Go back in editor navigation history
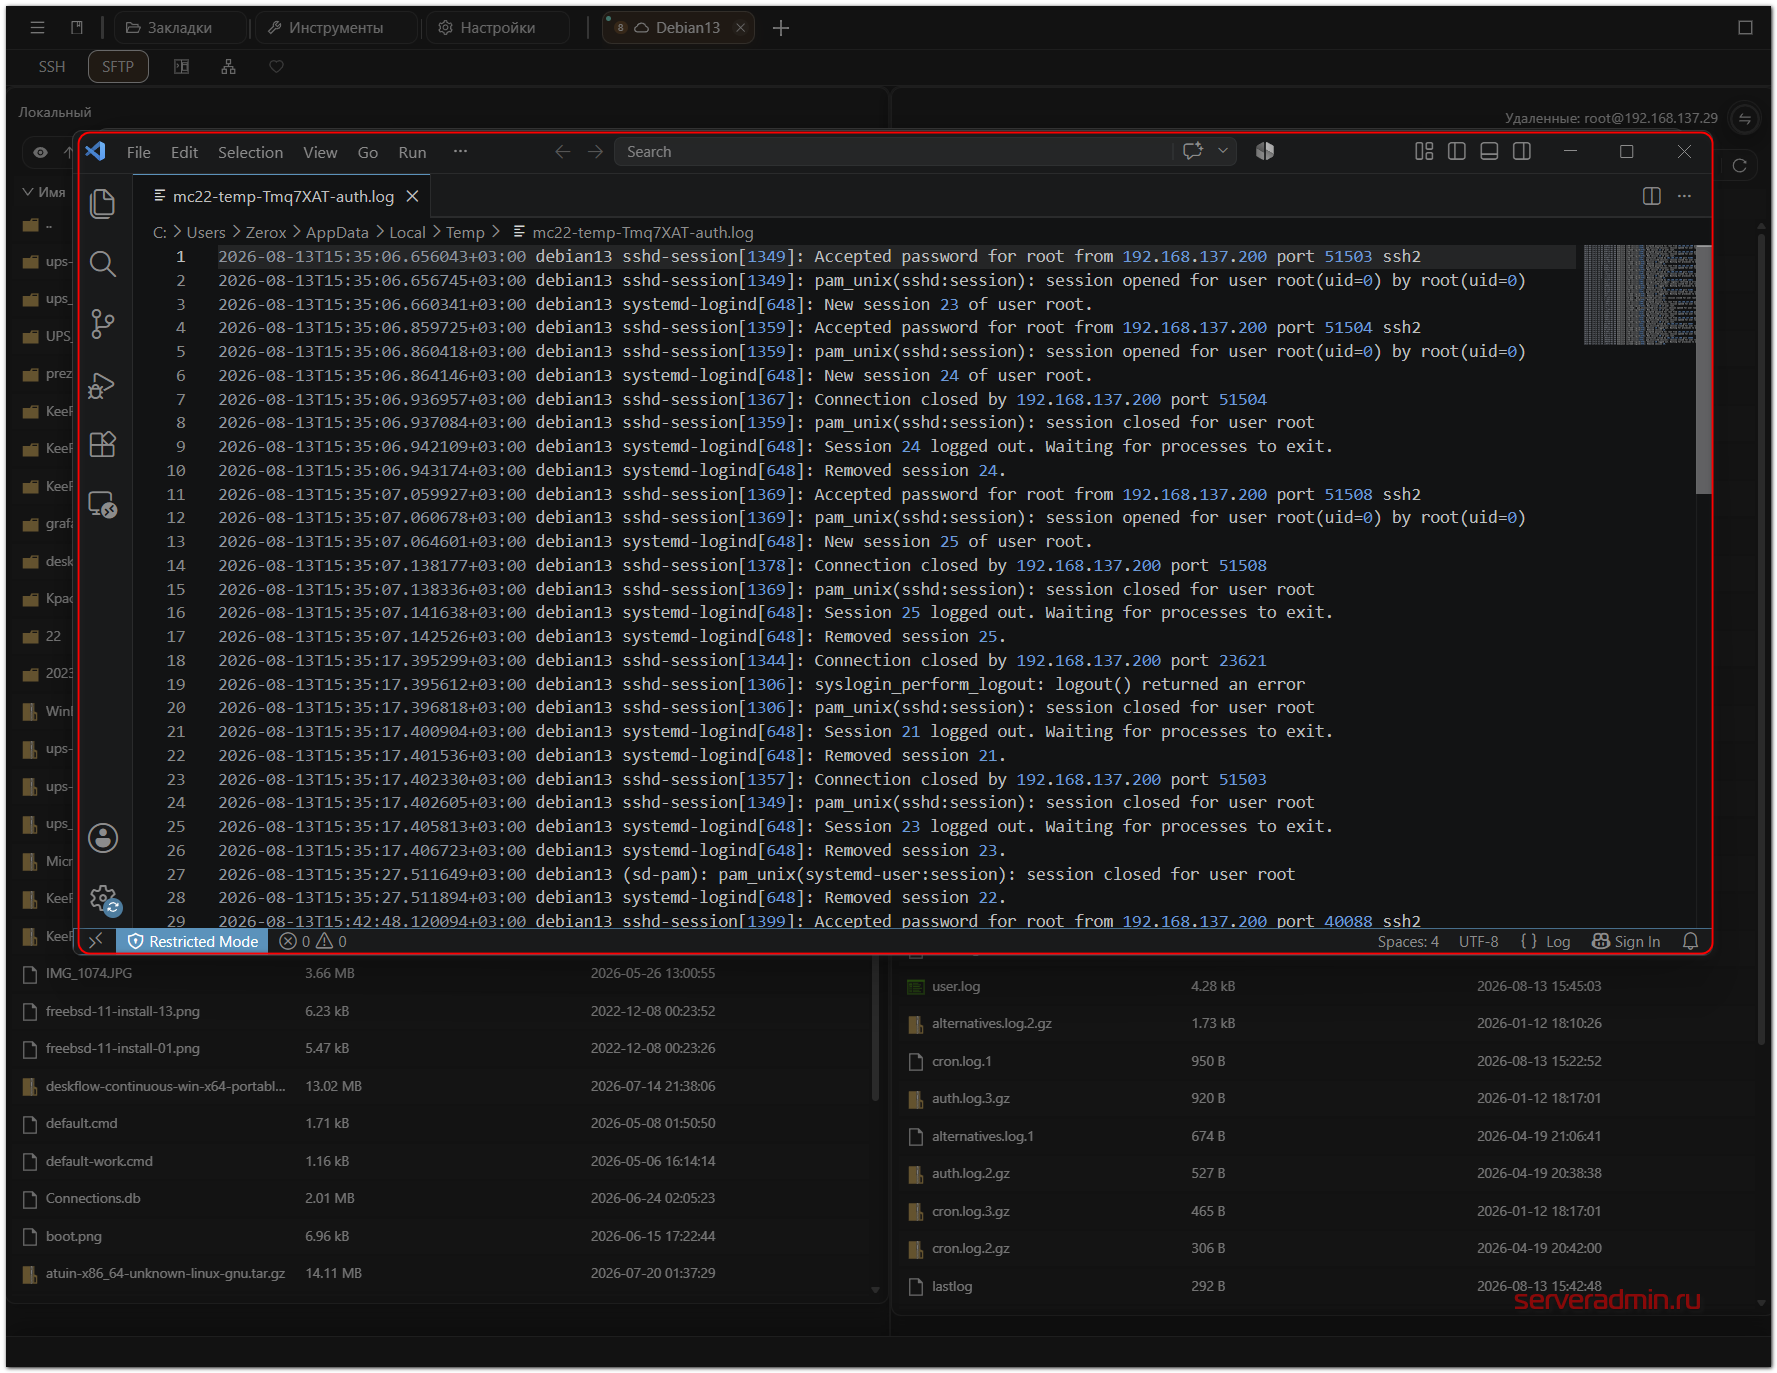 pyautogui.click(x=562, y=151)
